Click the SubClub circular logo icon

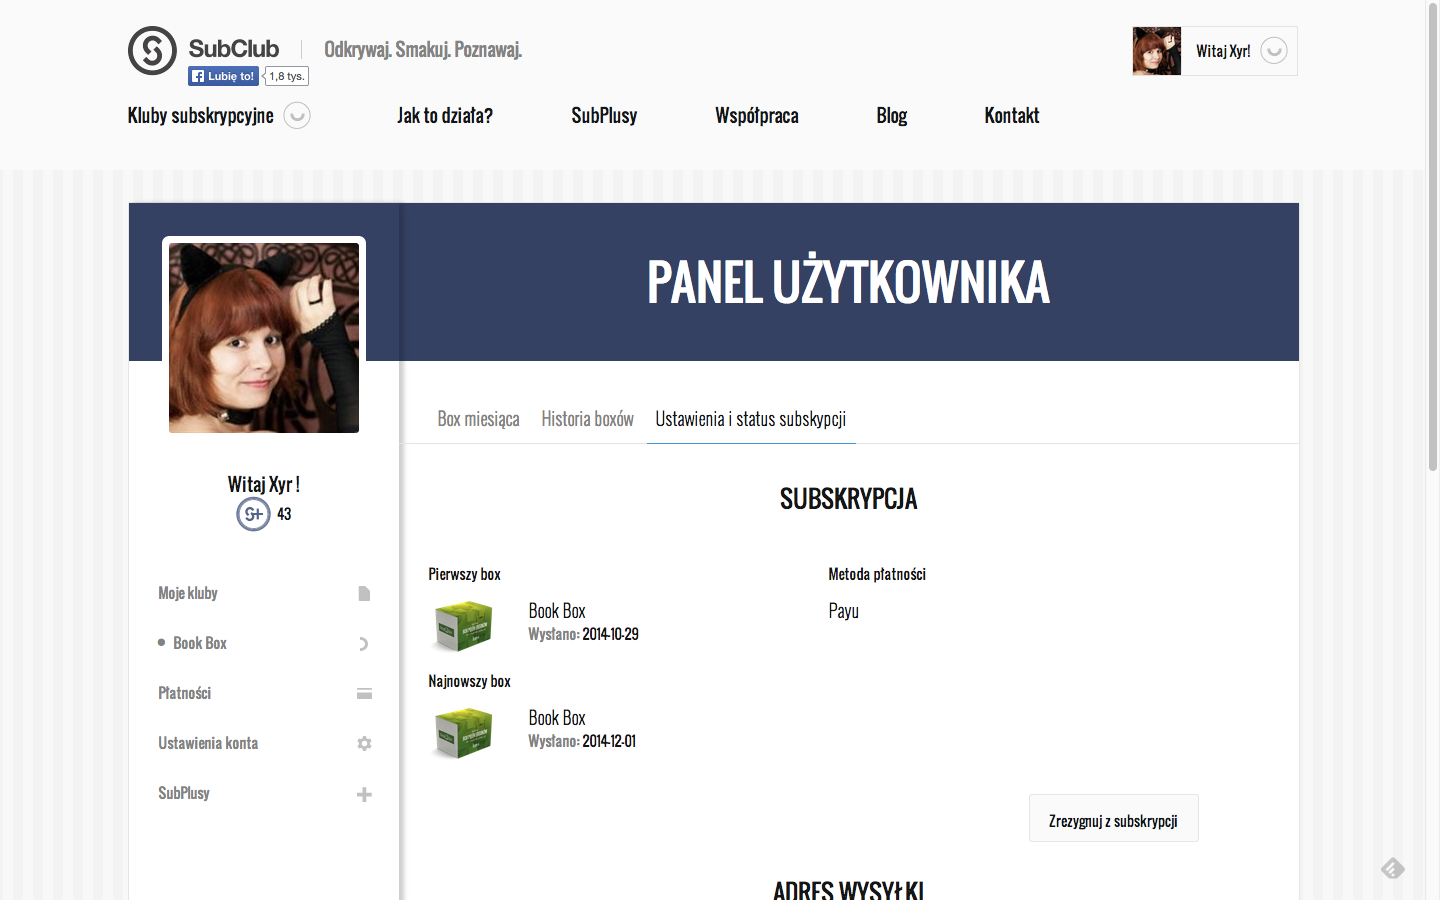tap(152, 51)
